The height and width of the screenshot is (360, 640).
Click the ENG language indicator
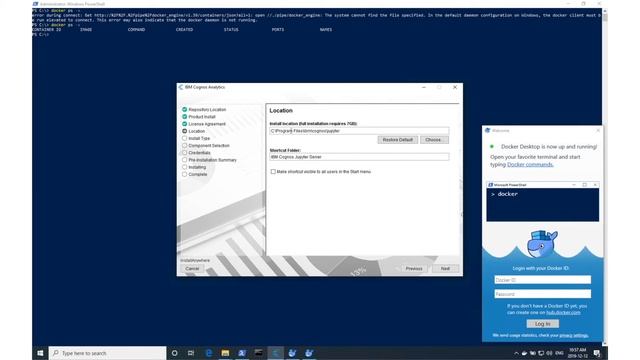coord(560,353)
